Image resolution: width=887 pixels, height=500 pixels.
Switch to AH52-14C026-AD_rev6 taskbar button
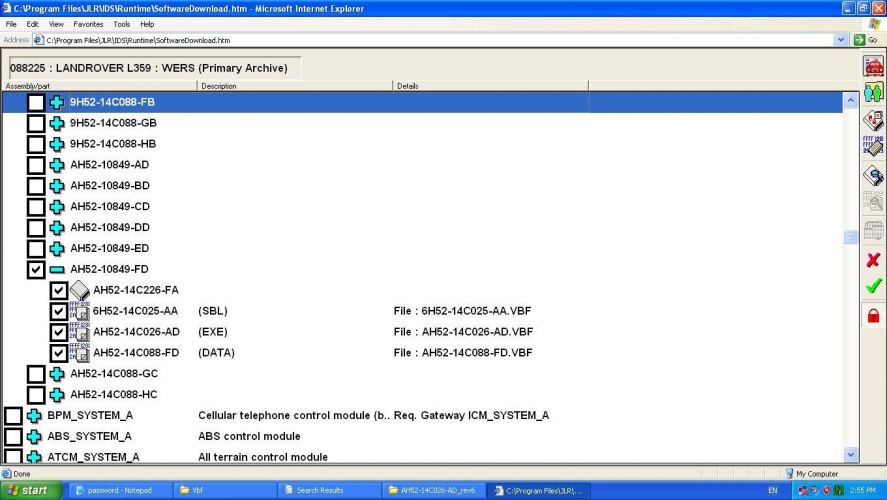(x=434, y=490)
